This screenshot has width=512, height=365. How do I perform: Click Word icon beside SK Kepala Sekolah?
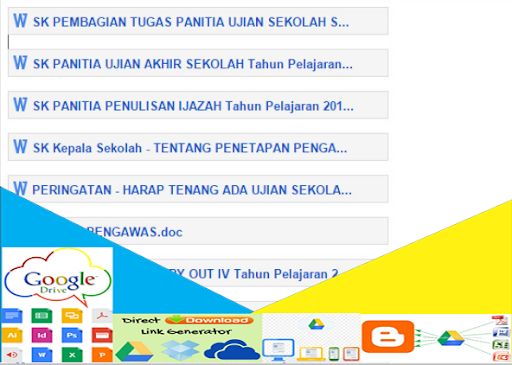[x=20, y=147]
